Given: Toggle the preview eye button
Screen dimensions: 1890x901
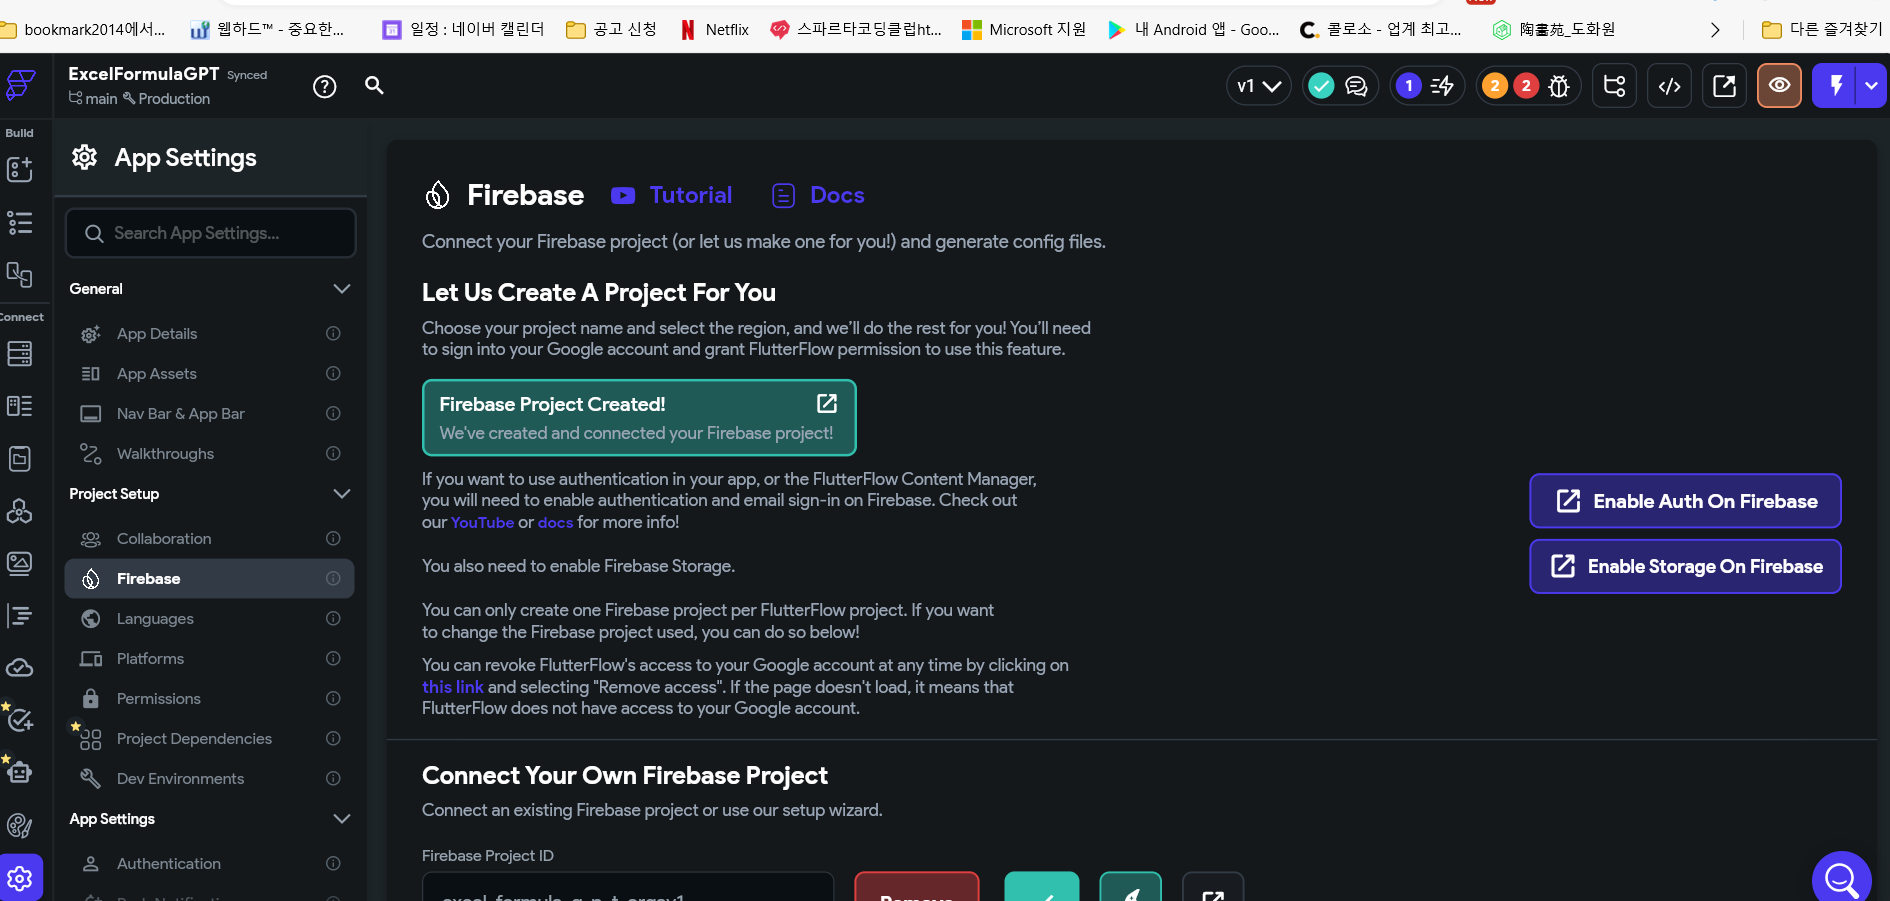Looking at the screenshot, I should point(1779,86).
